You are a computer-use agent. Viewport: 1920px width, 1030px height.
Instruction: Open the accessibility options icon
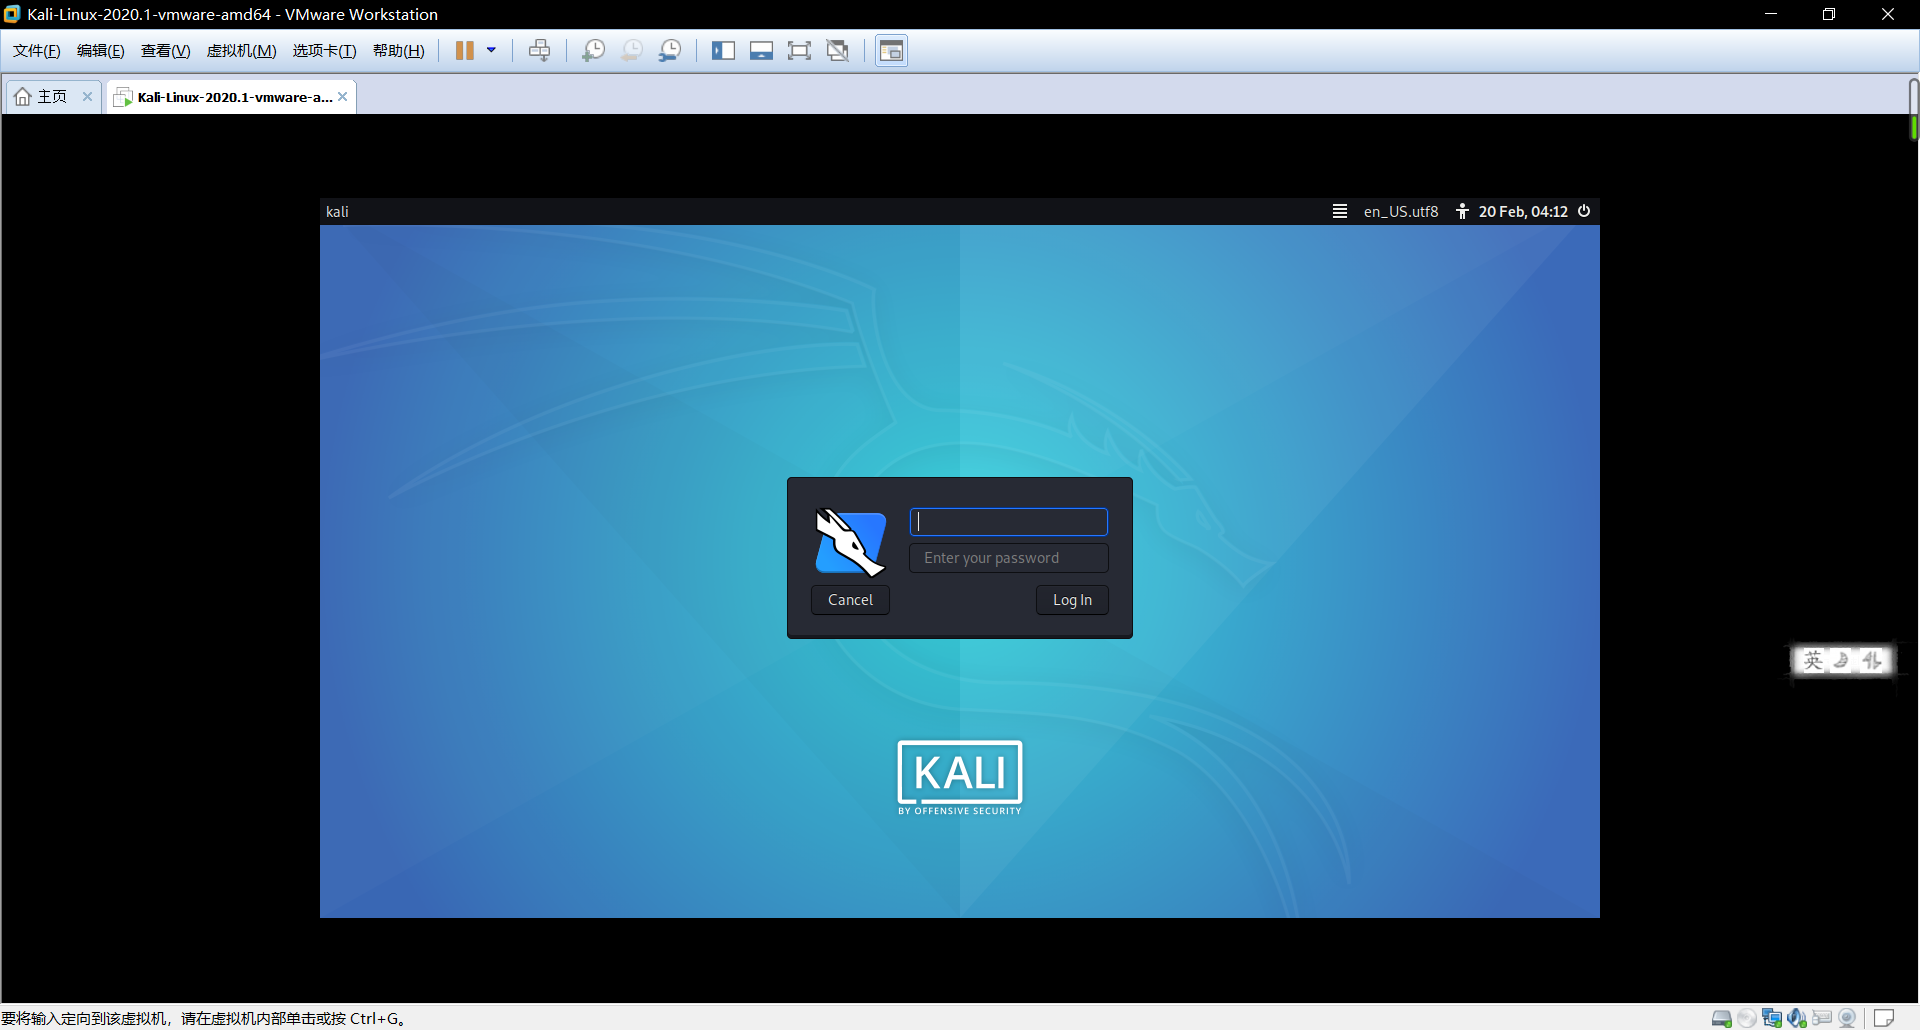[1462, 211]
